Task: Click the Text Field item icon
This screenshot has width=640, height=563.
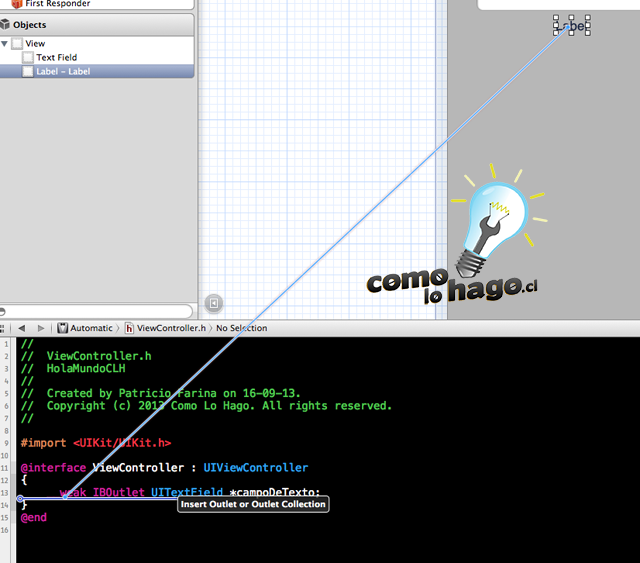Action: click(x=28, y=58)
